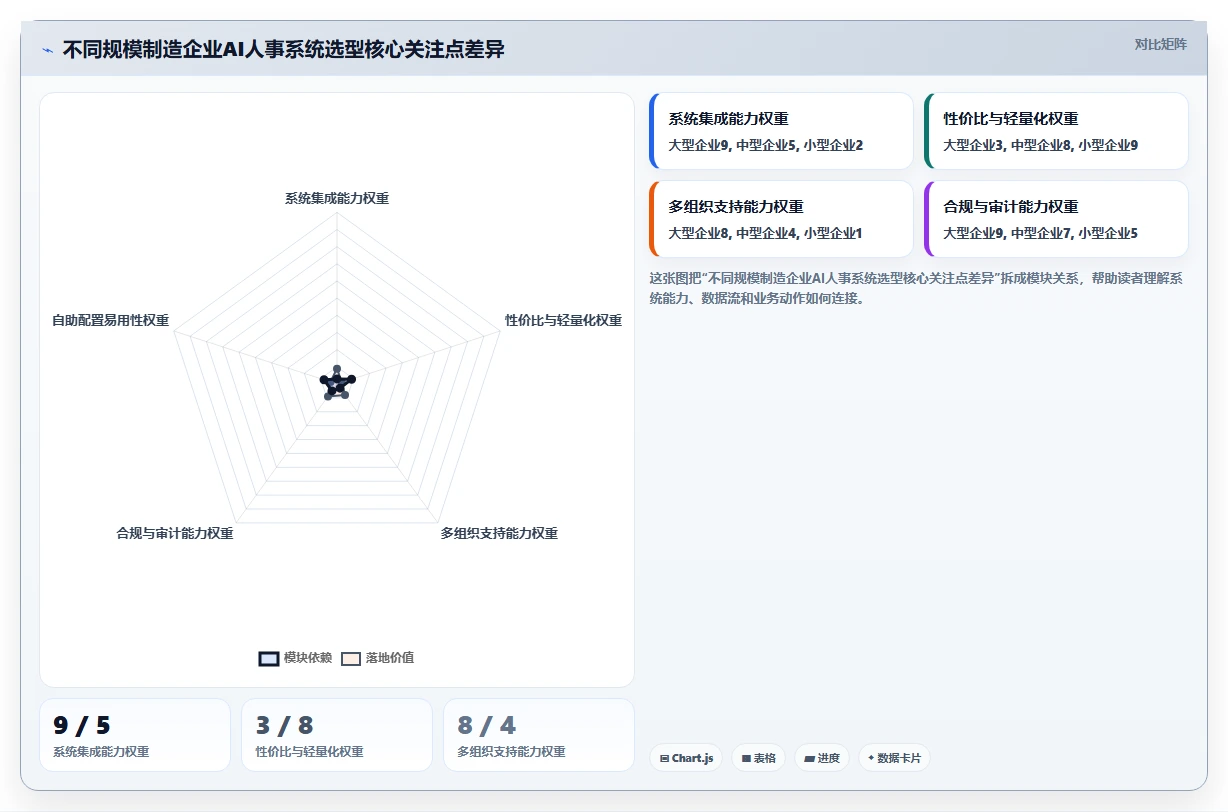Click text 大型企业9, 中型企业7, 小型企业5
Viewport: 1228px width, 812px height.
(1041, 233)
